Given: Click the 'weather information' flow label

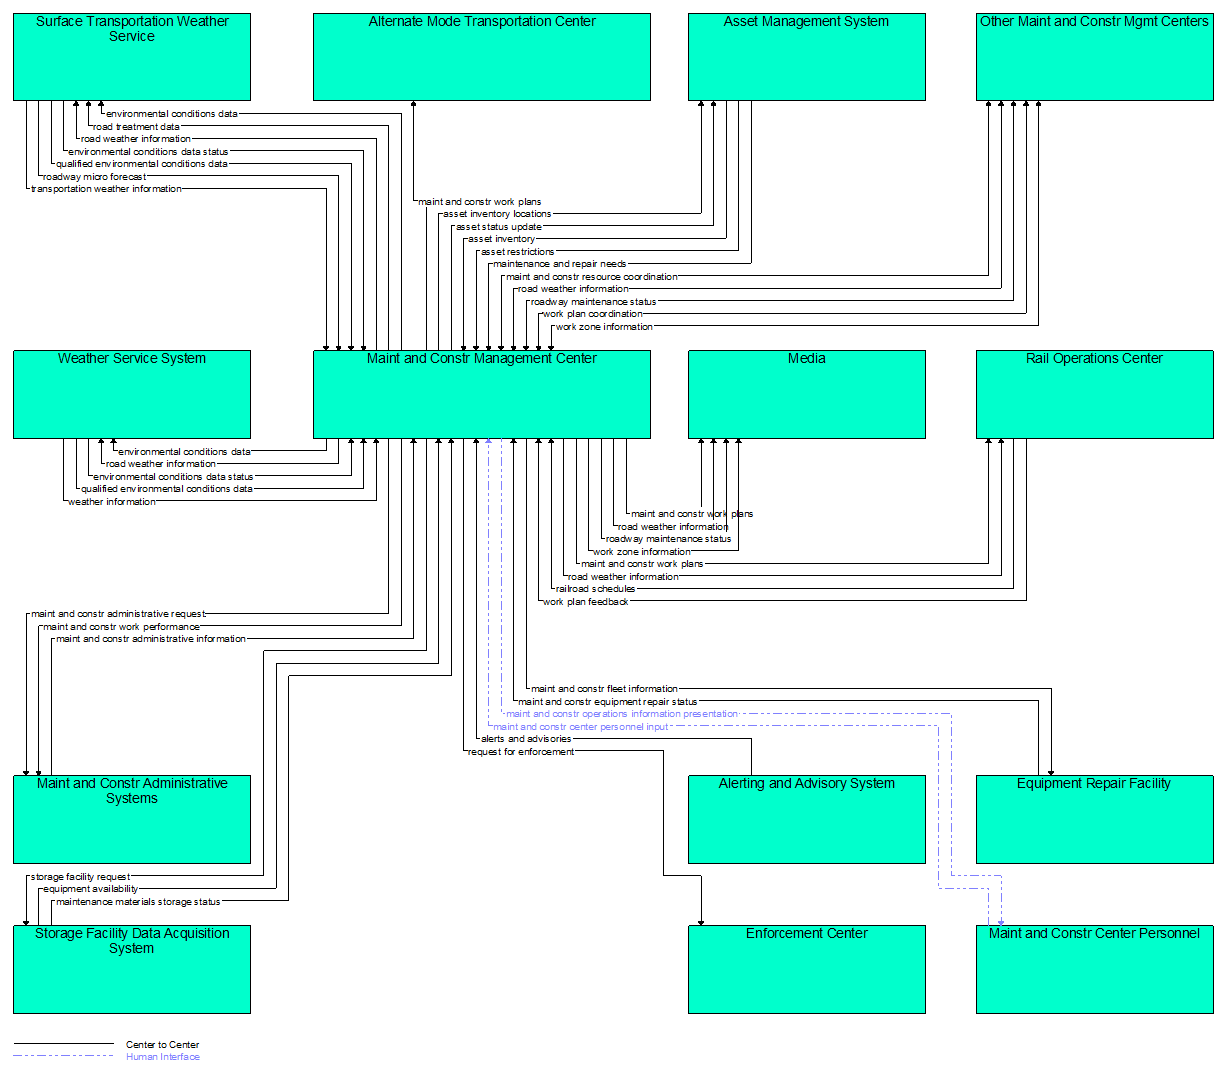Looking at the screenshot, I should point(112,502).
